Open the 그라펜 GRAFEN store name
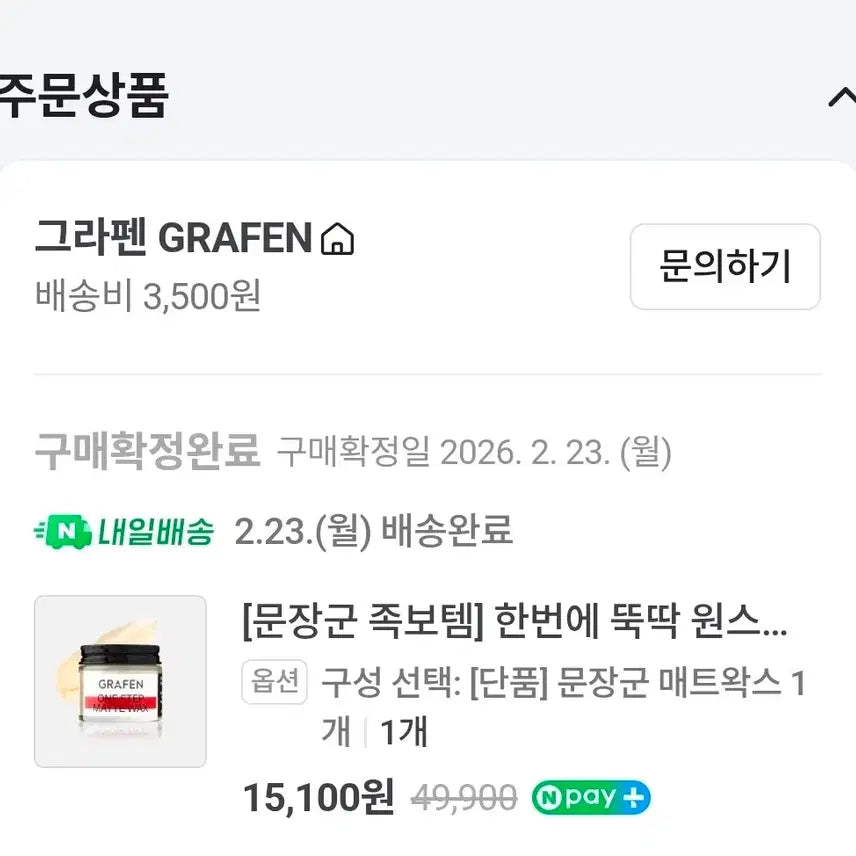 click(x=174, y=239)
